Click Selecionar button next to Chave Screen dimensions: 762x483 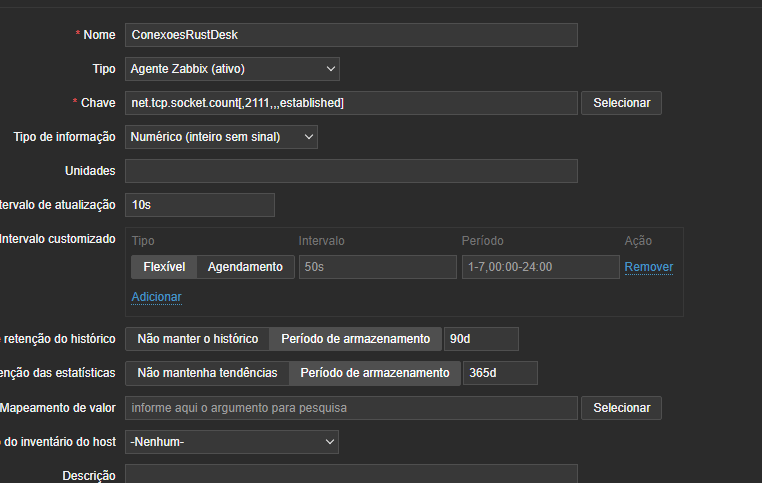[621, 103]
